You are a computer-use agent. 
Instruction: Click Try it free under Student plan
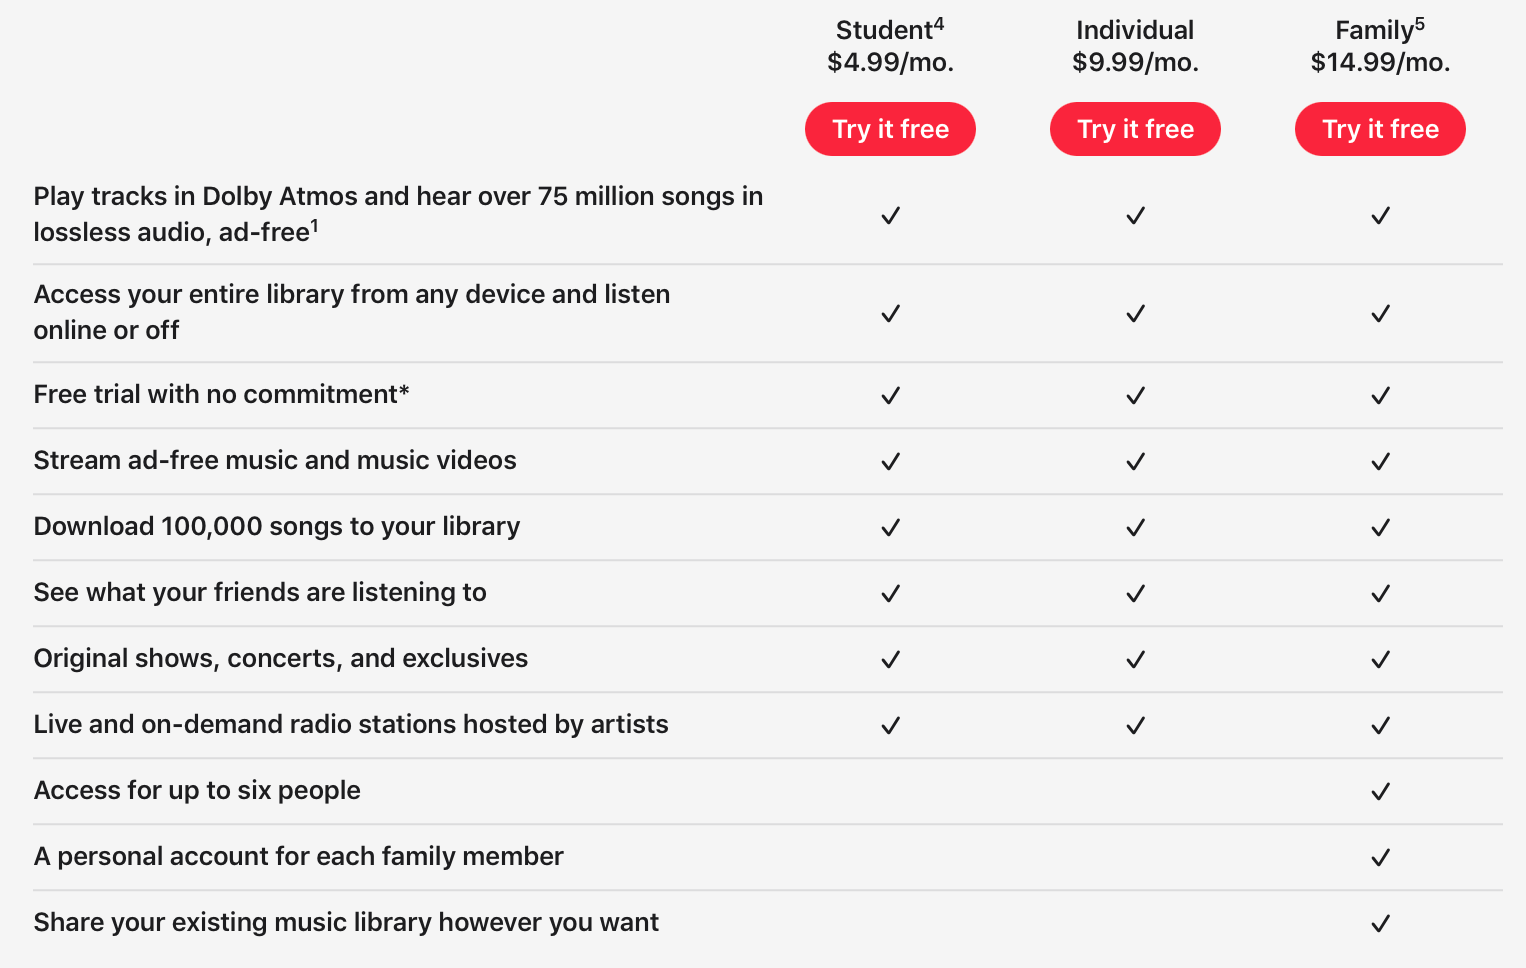click(x=890, y=128)
